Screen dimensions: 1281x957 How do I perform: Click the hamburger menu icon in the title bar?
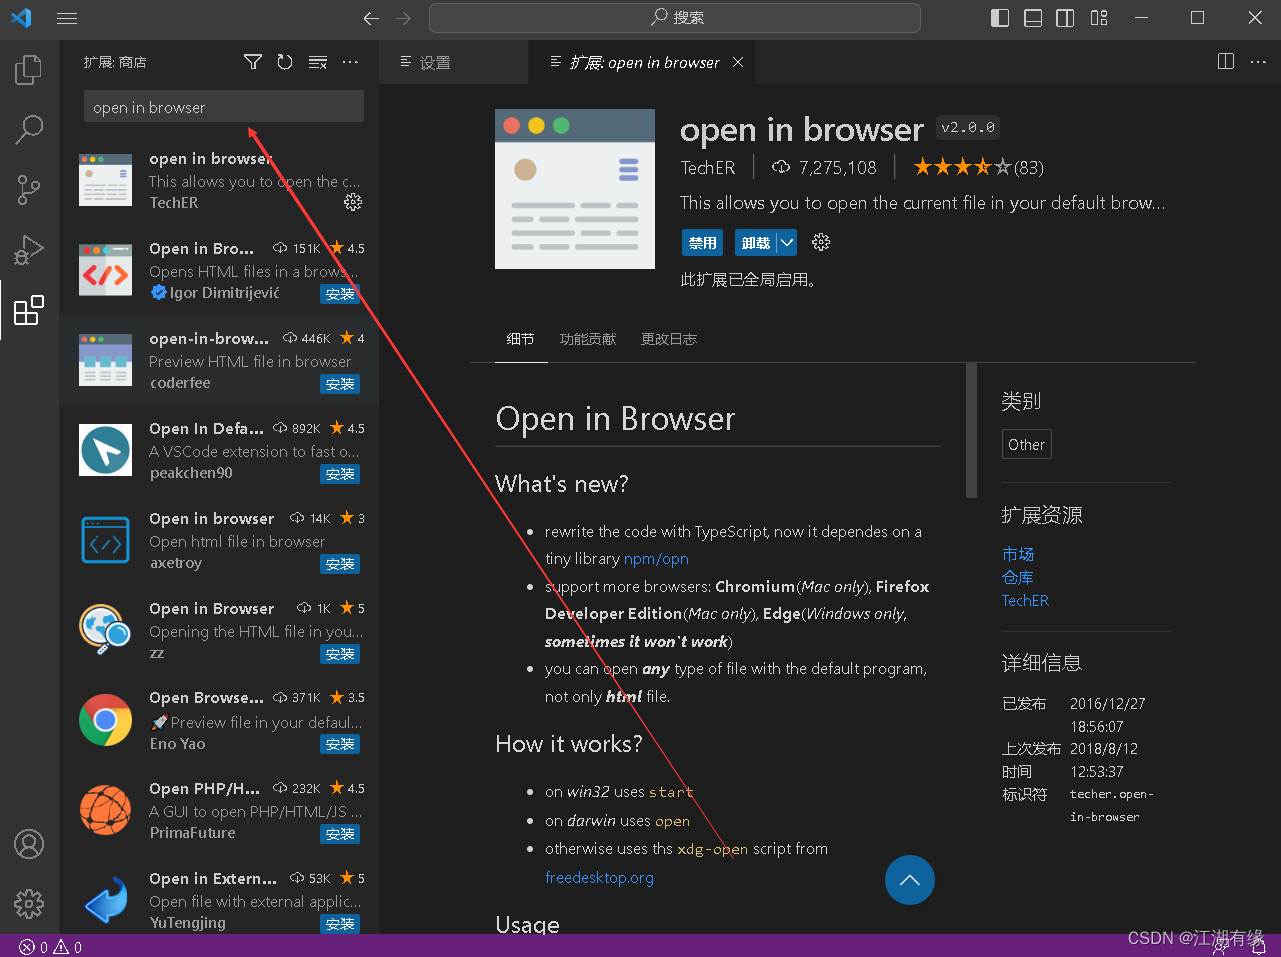pyautogui.click(x=67, y=18)
